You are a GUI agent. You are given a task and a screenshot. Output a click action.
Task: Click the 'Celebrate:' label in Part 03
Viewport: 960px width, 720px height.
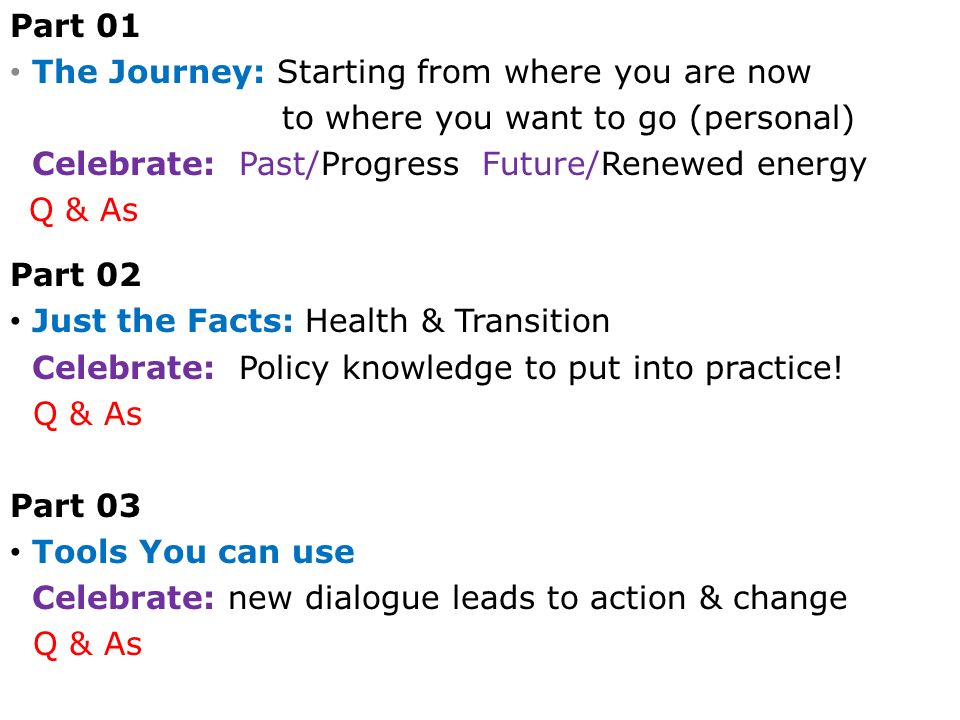123,598
